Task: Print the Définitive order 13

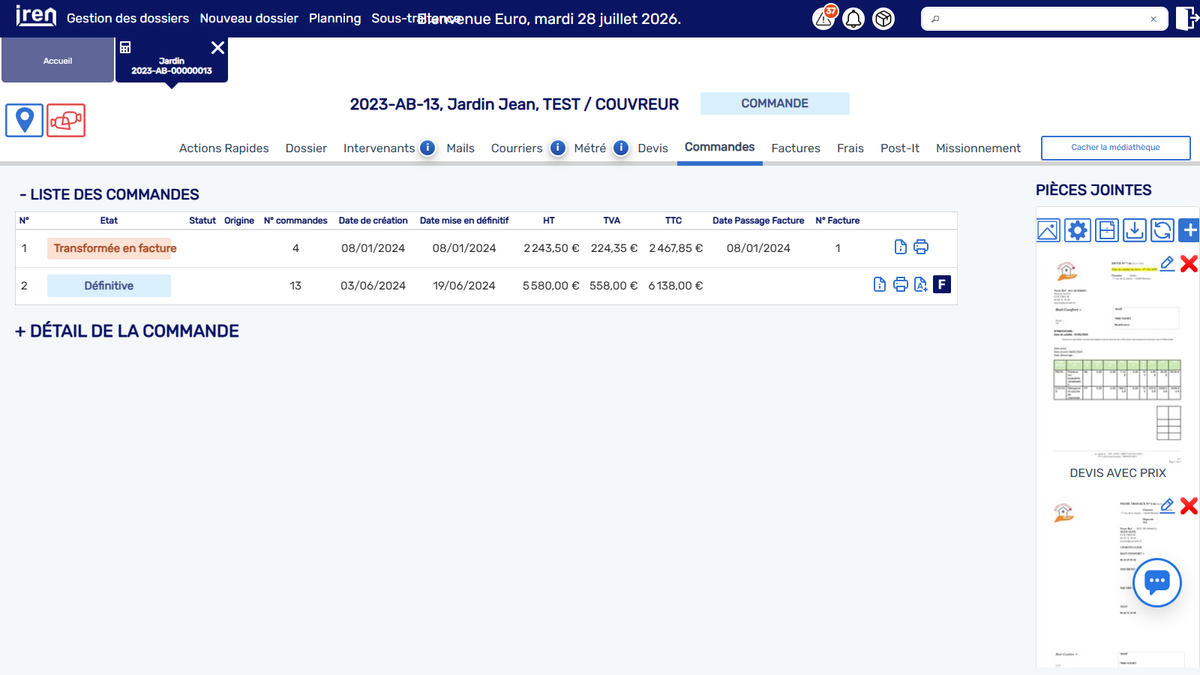Action: coord(900,285)
